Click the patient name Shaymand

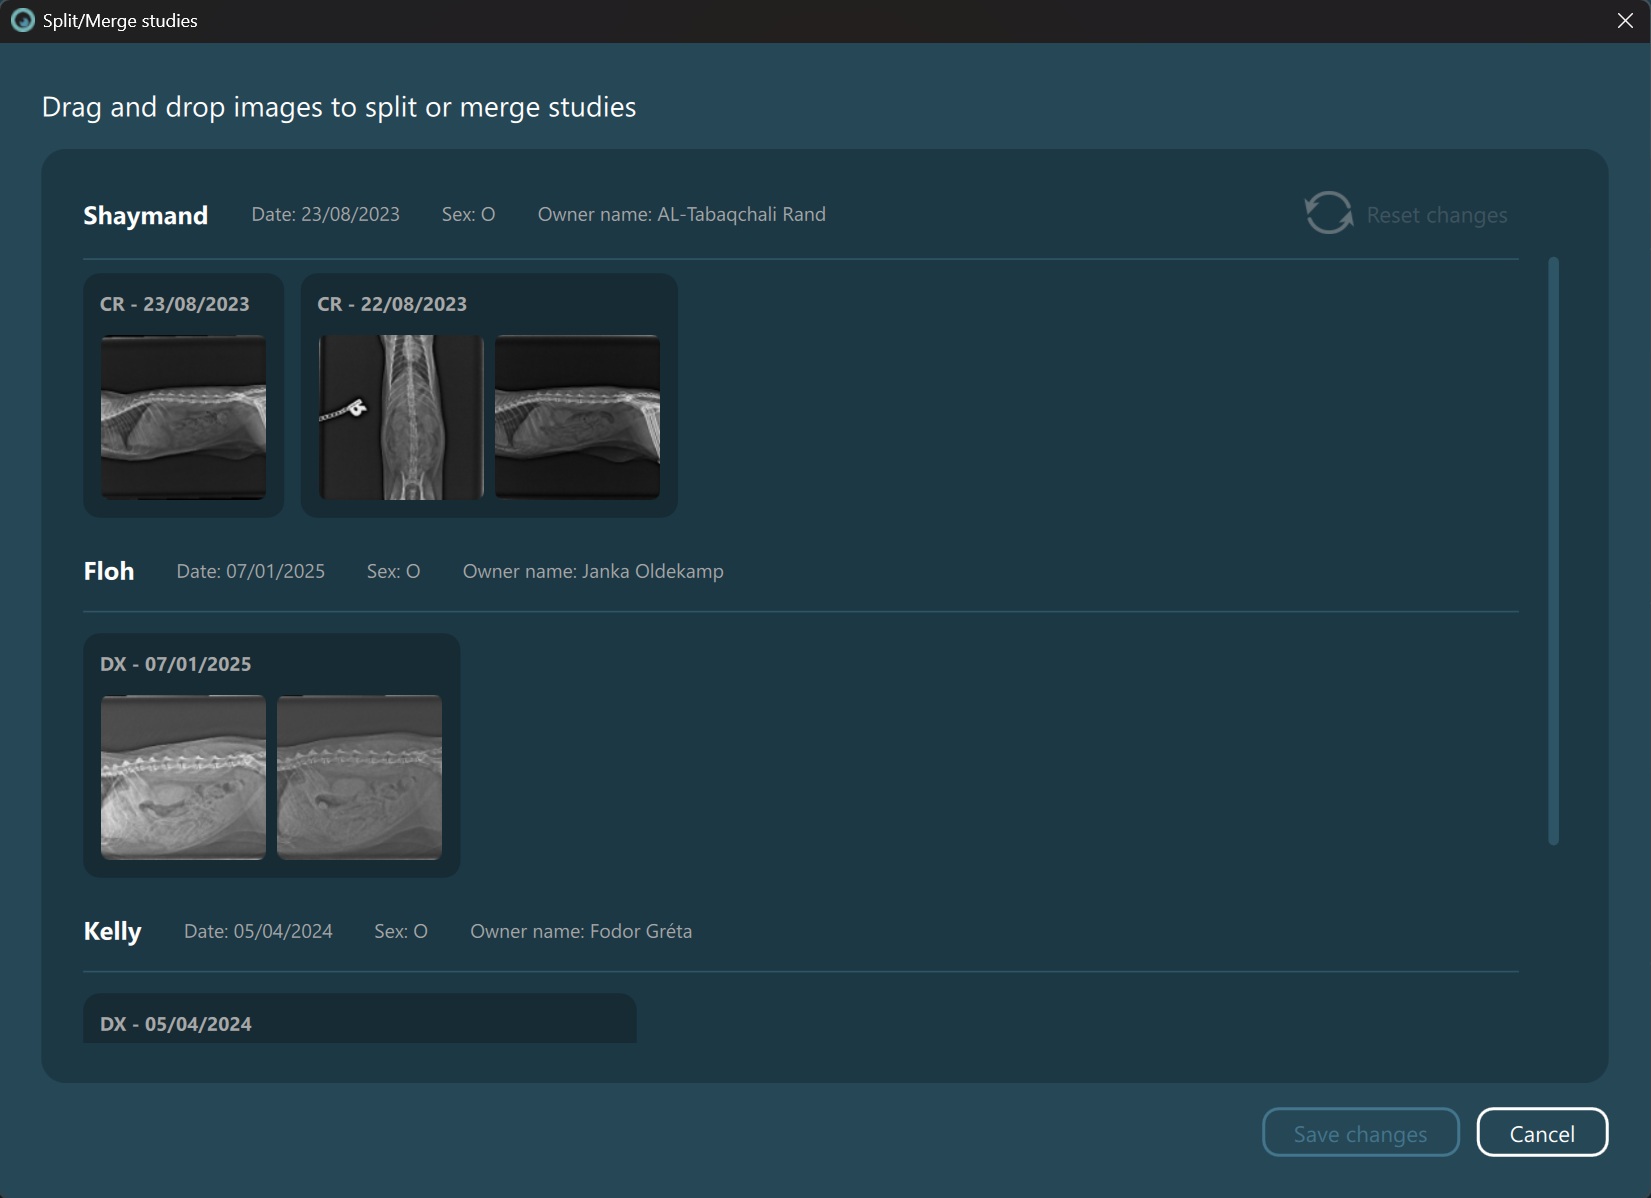pyautogui.click(x=146, y=215)
